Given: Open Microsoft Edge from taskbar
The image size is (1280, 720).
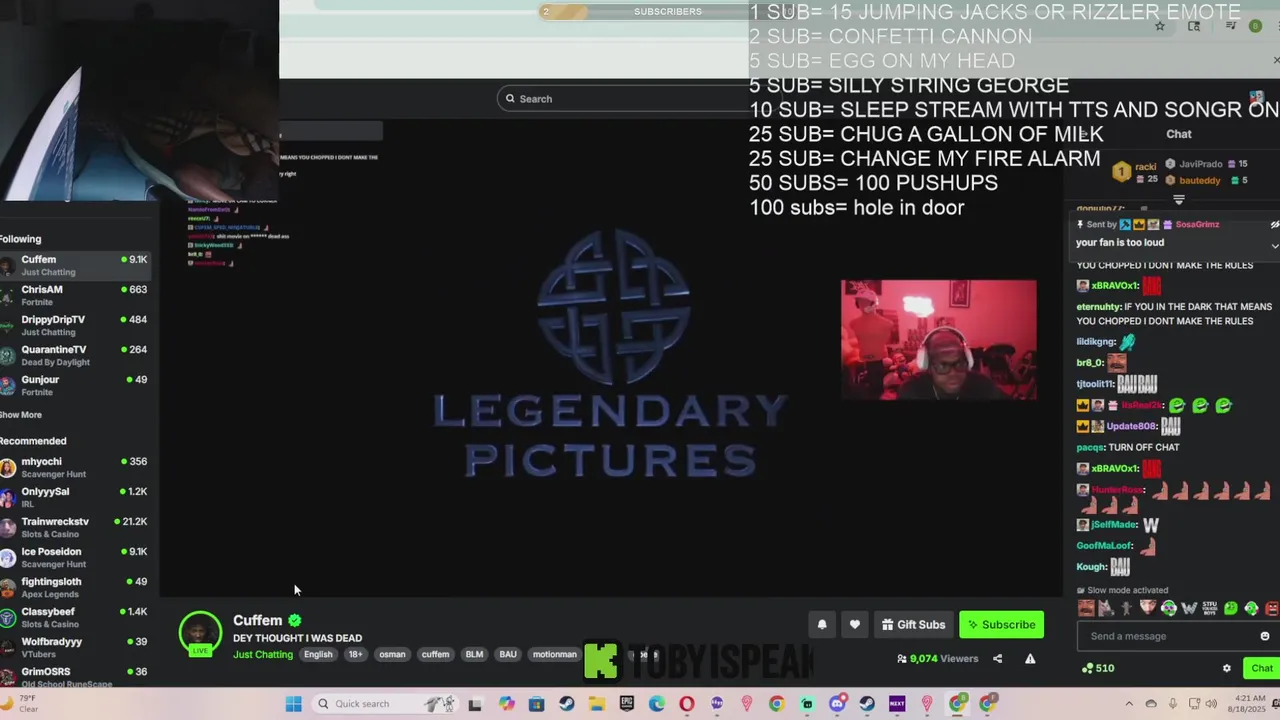Looking at the screenshot, I should click(x=657, y=704).
